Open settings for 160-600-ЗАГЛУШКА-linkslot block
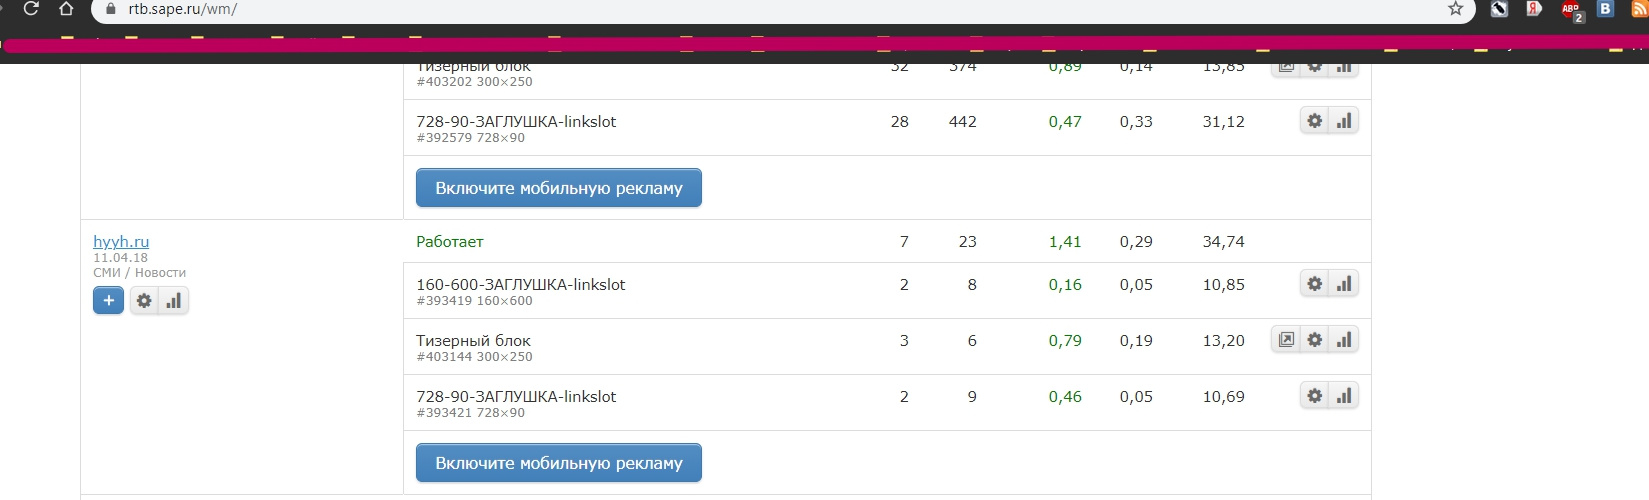 tap(1314, 284)
